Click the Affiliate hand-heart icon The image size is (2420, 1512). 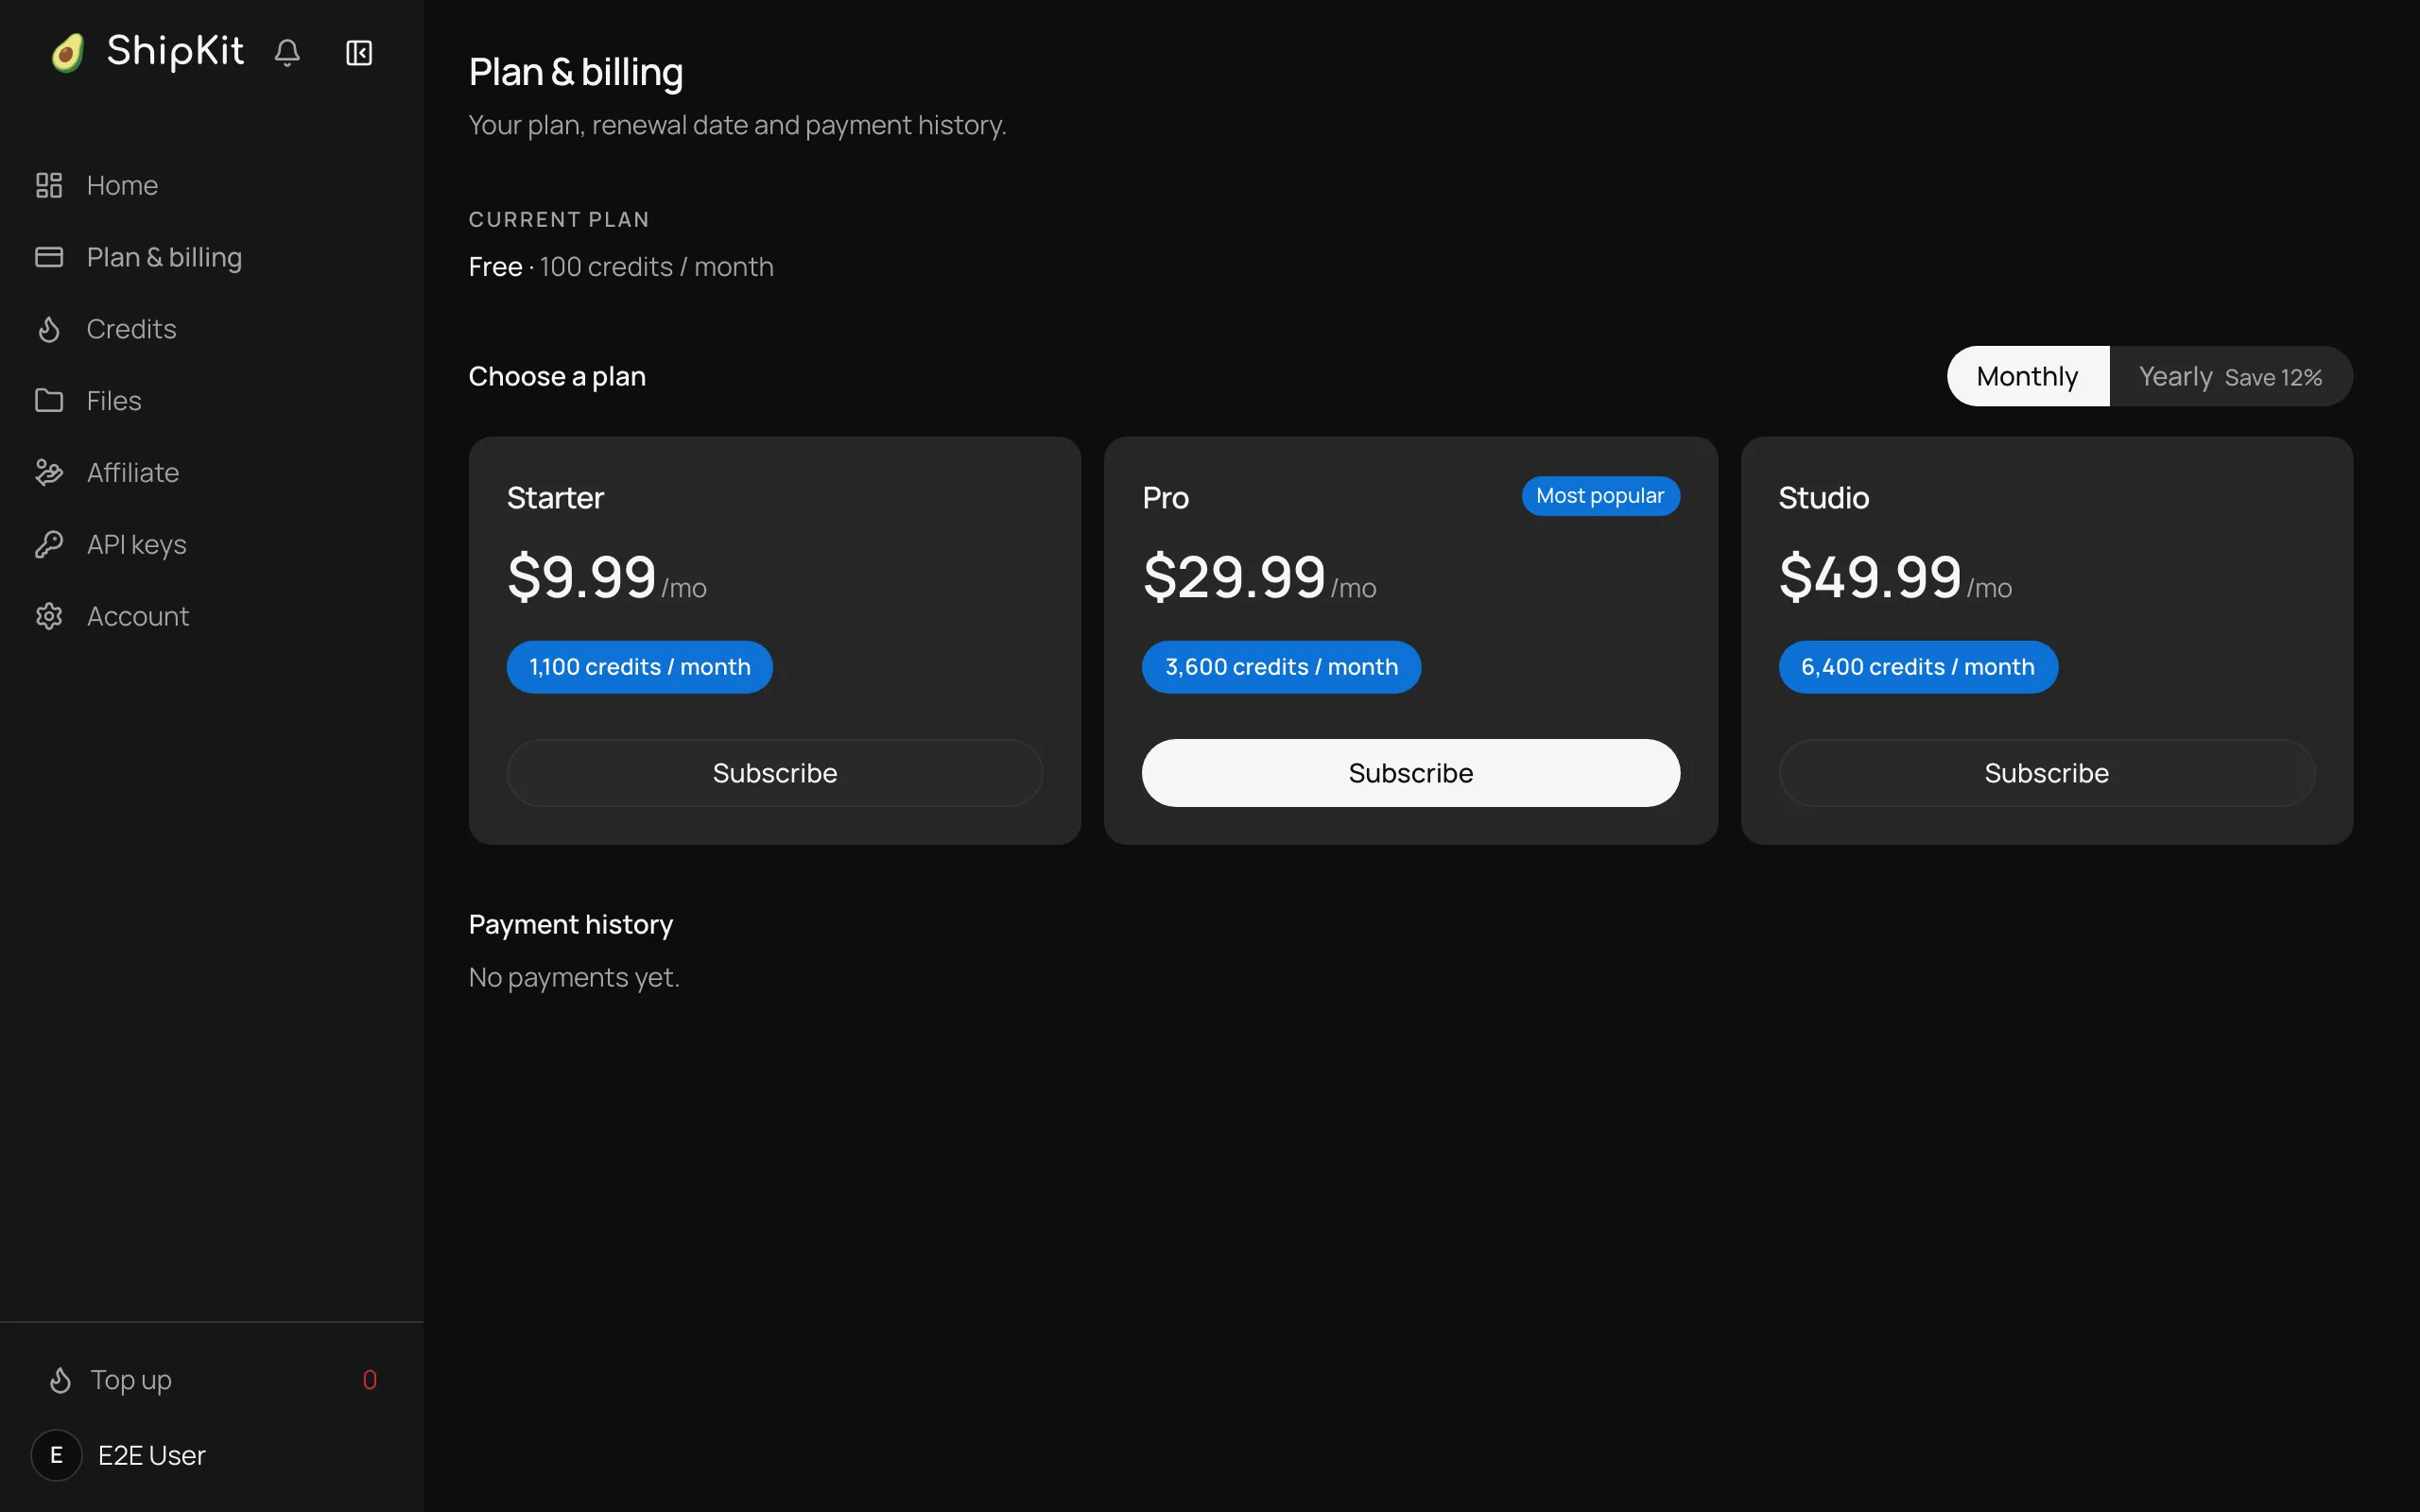(x=49, y=472)
